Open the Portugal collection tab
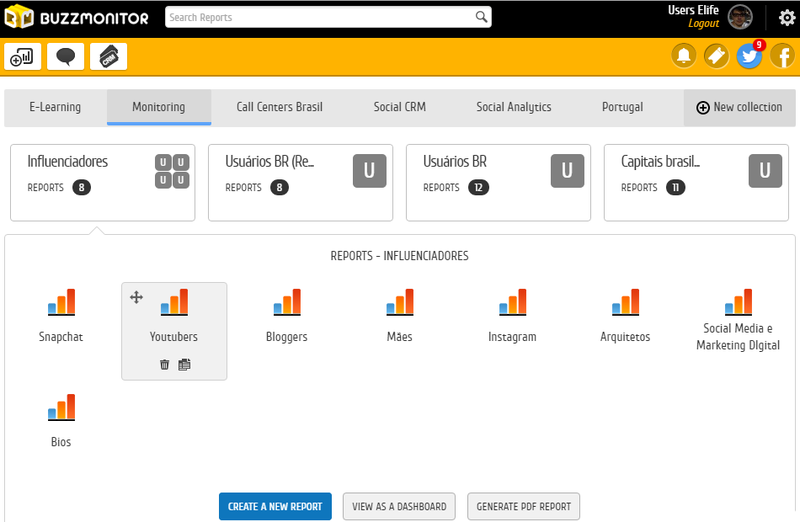Viewport: 800px width, 522px height. click(x=622, y=107)
